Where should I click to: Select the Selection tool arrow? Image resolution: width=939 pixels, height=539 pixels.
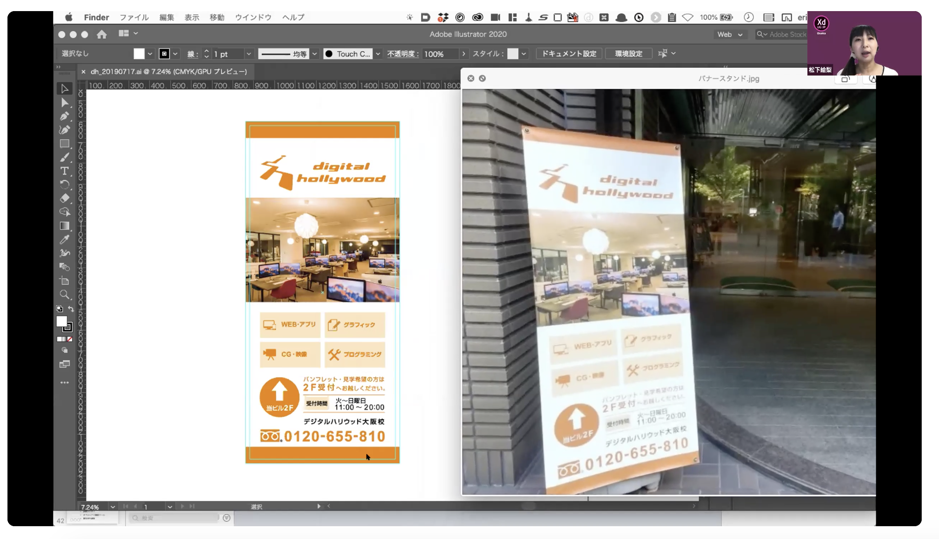tap(65, 89)
